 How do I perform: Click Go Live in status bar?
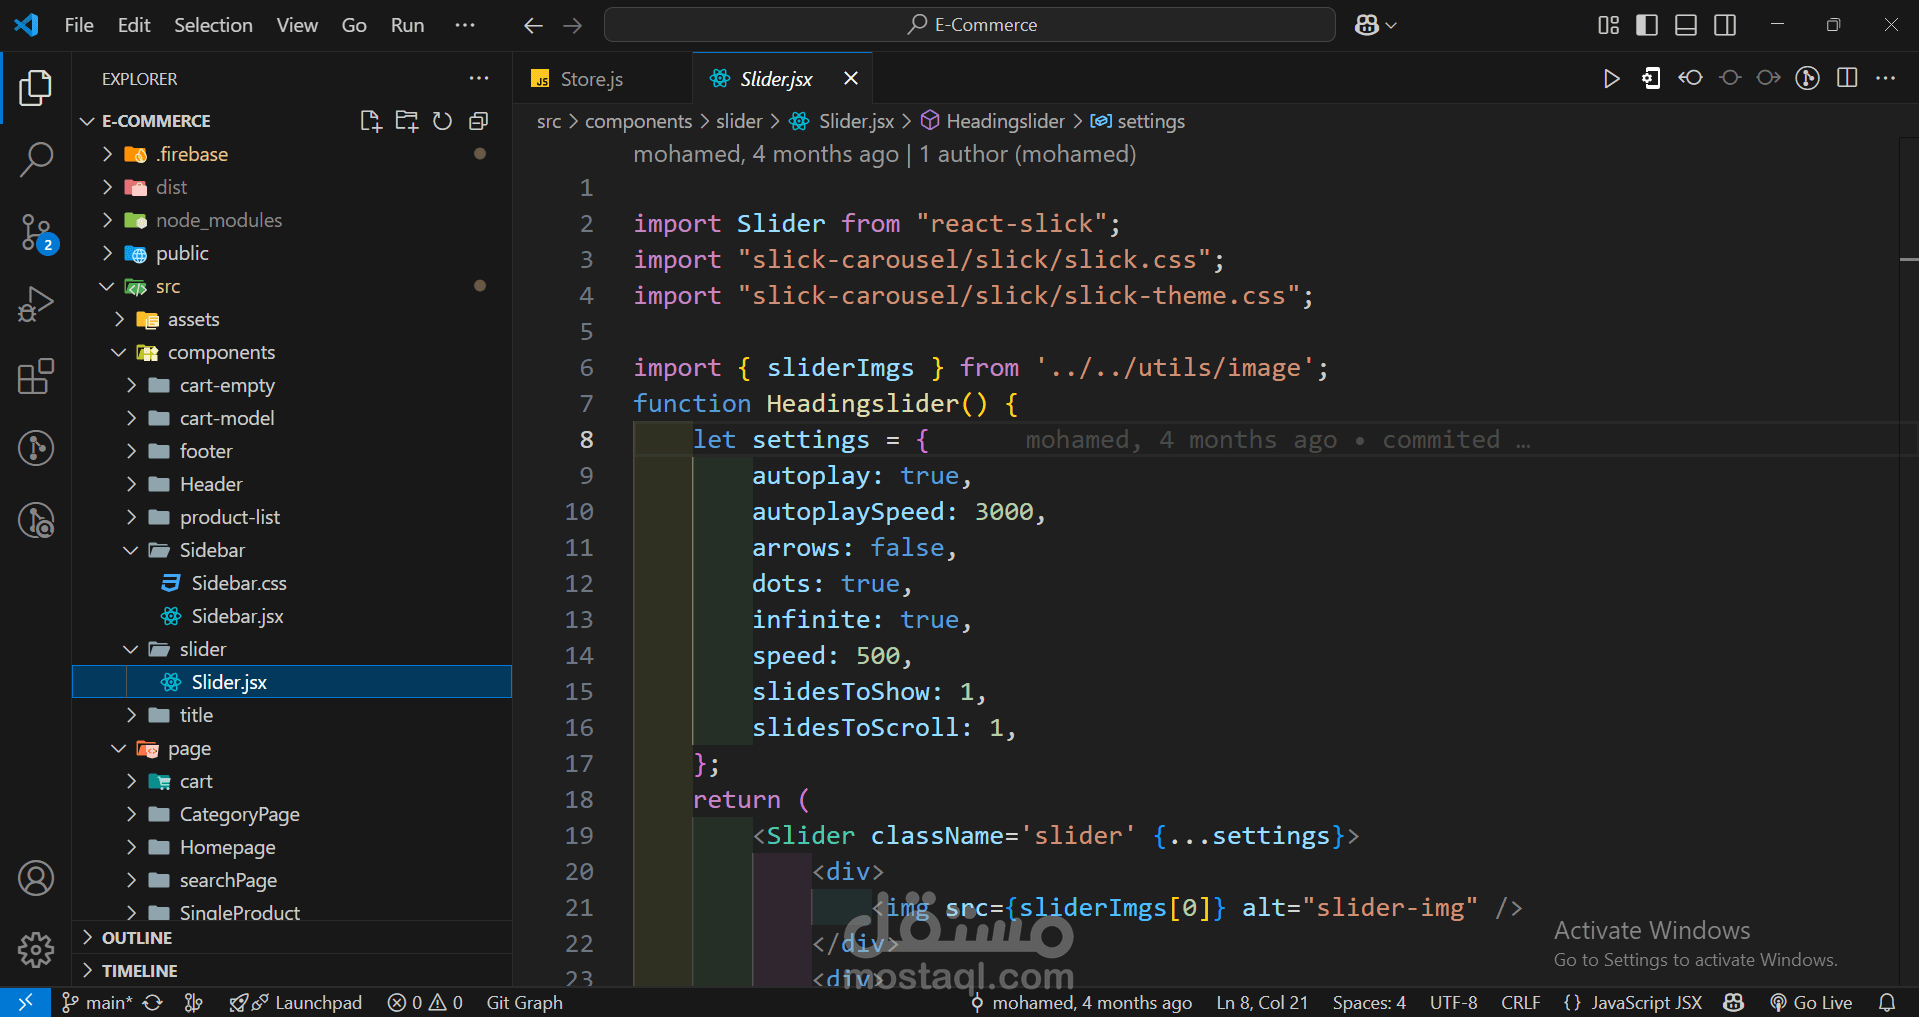coord(1811,1002)
